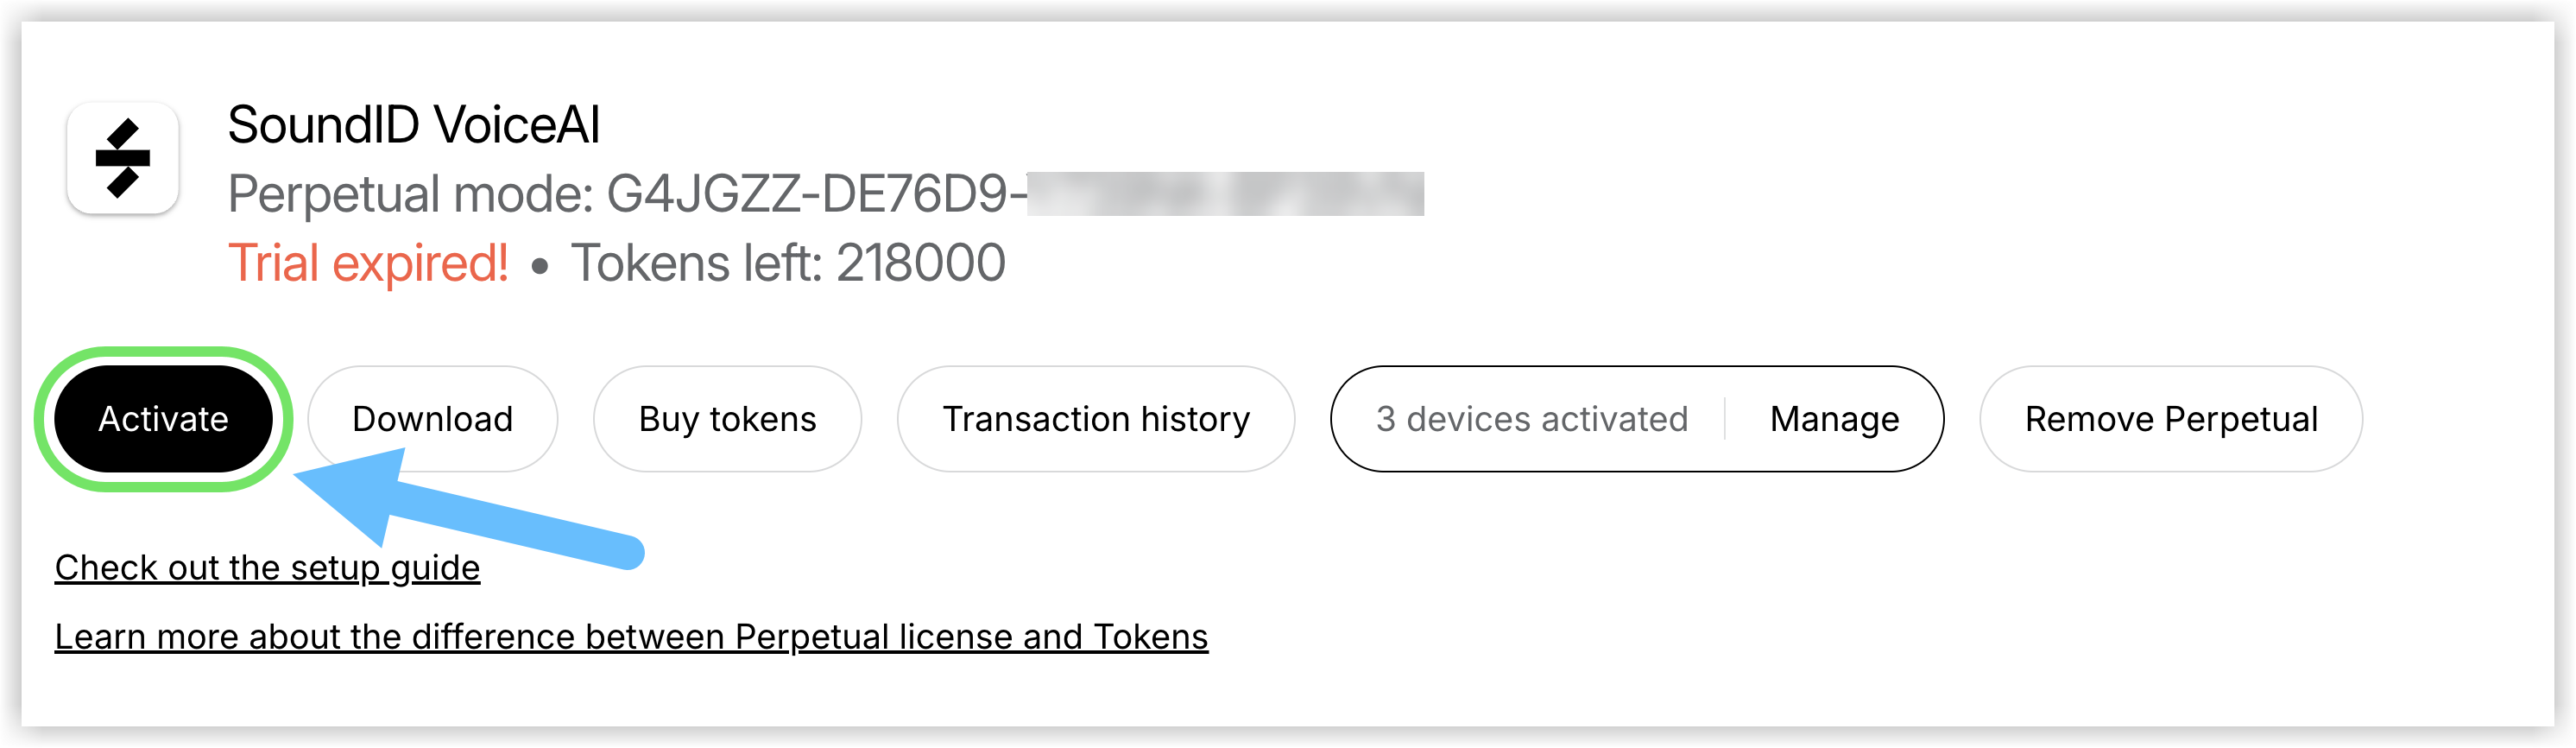Image resolution: width=2576 pixels, height=748 pixels.
Task: Click the bullet dot after Trial expired
Action: click(540, 267)
